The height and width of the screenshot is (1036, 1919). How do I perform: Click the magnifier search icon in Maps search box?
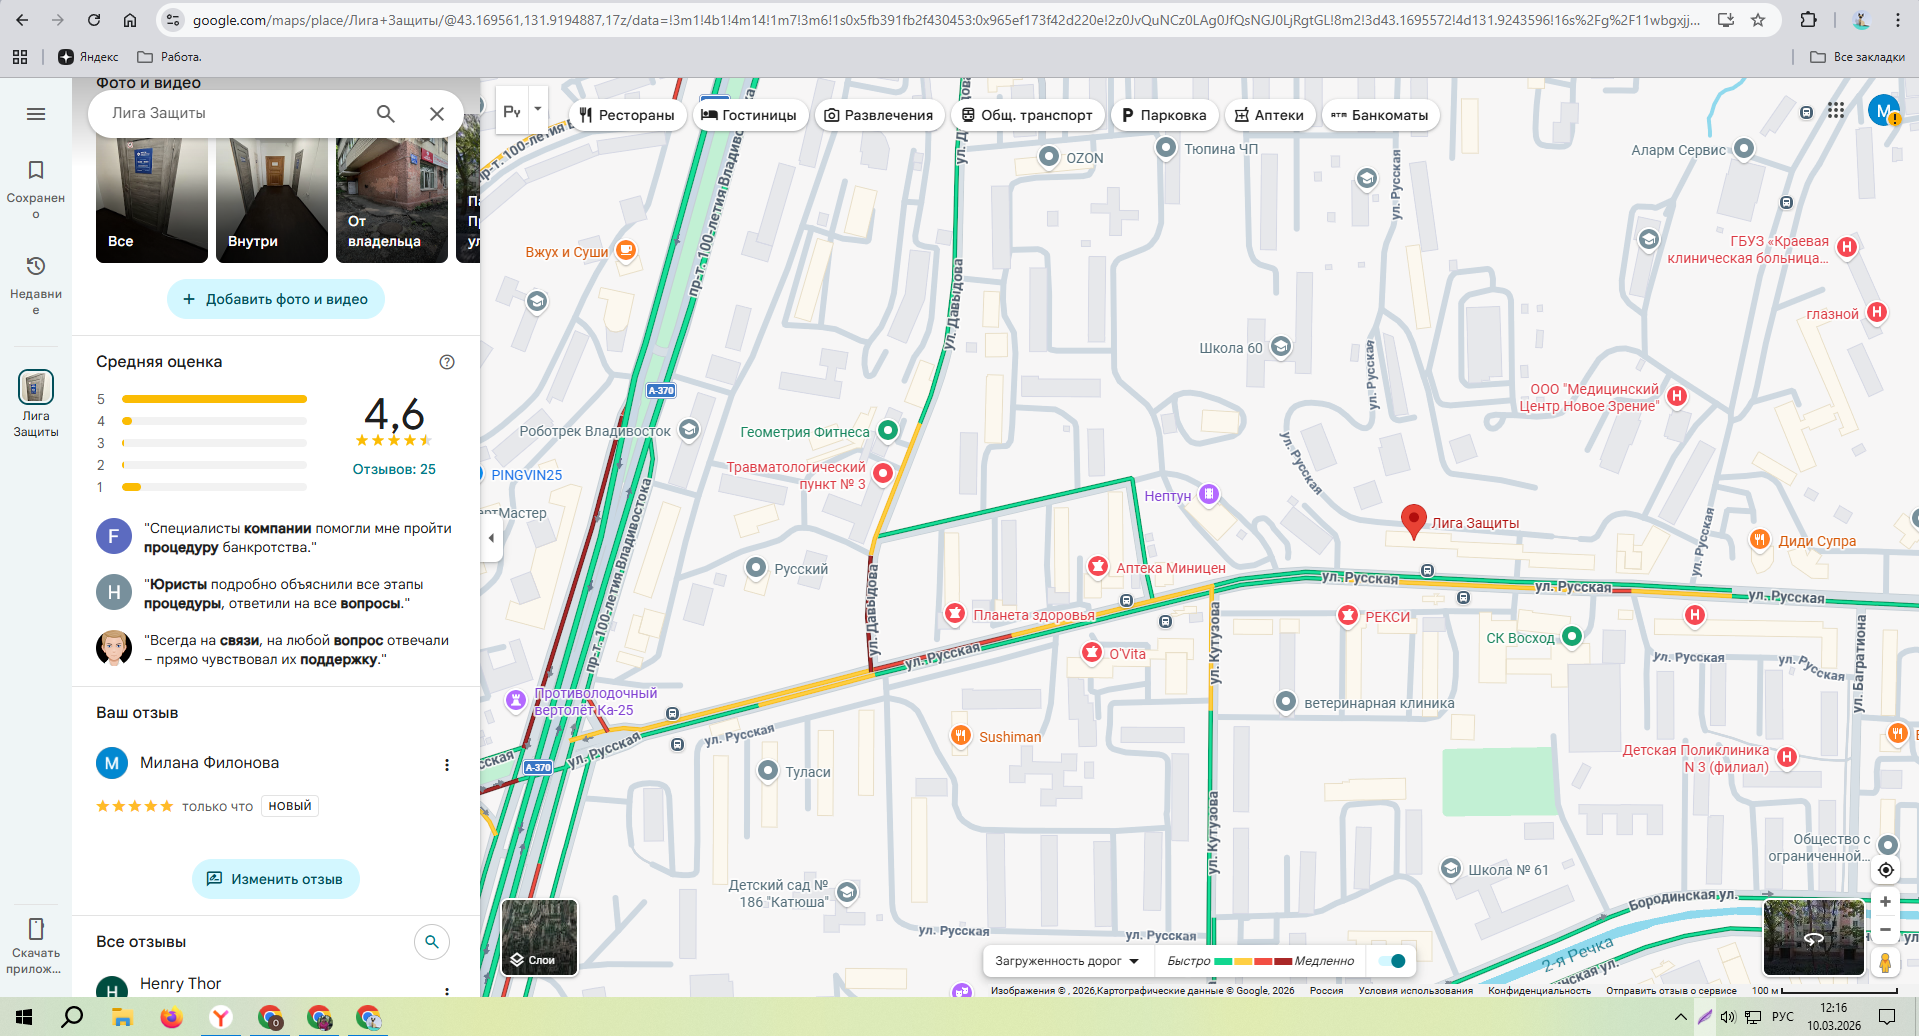click(x=385, y=114)
